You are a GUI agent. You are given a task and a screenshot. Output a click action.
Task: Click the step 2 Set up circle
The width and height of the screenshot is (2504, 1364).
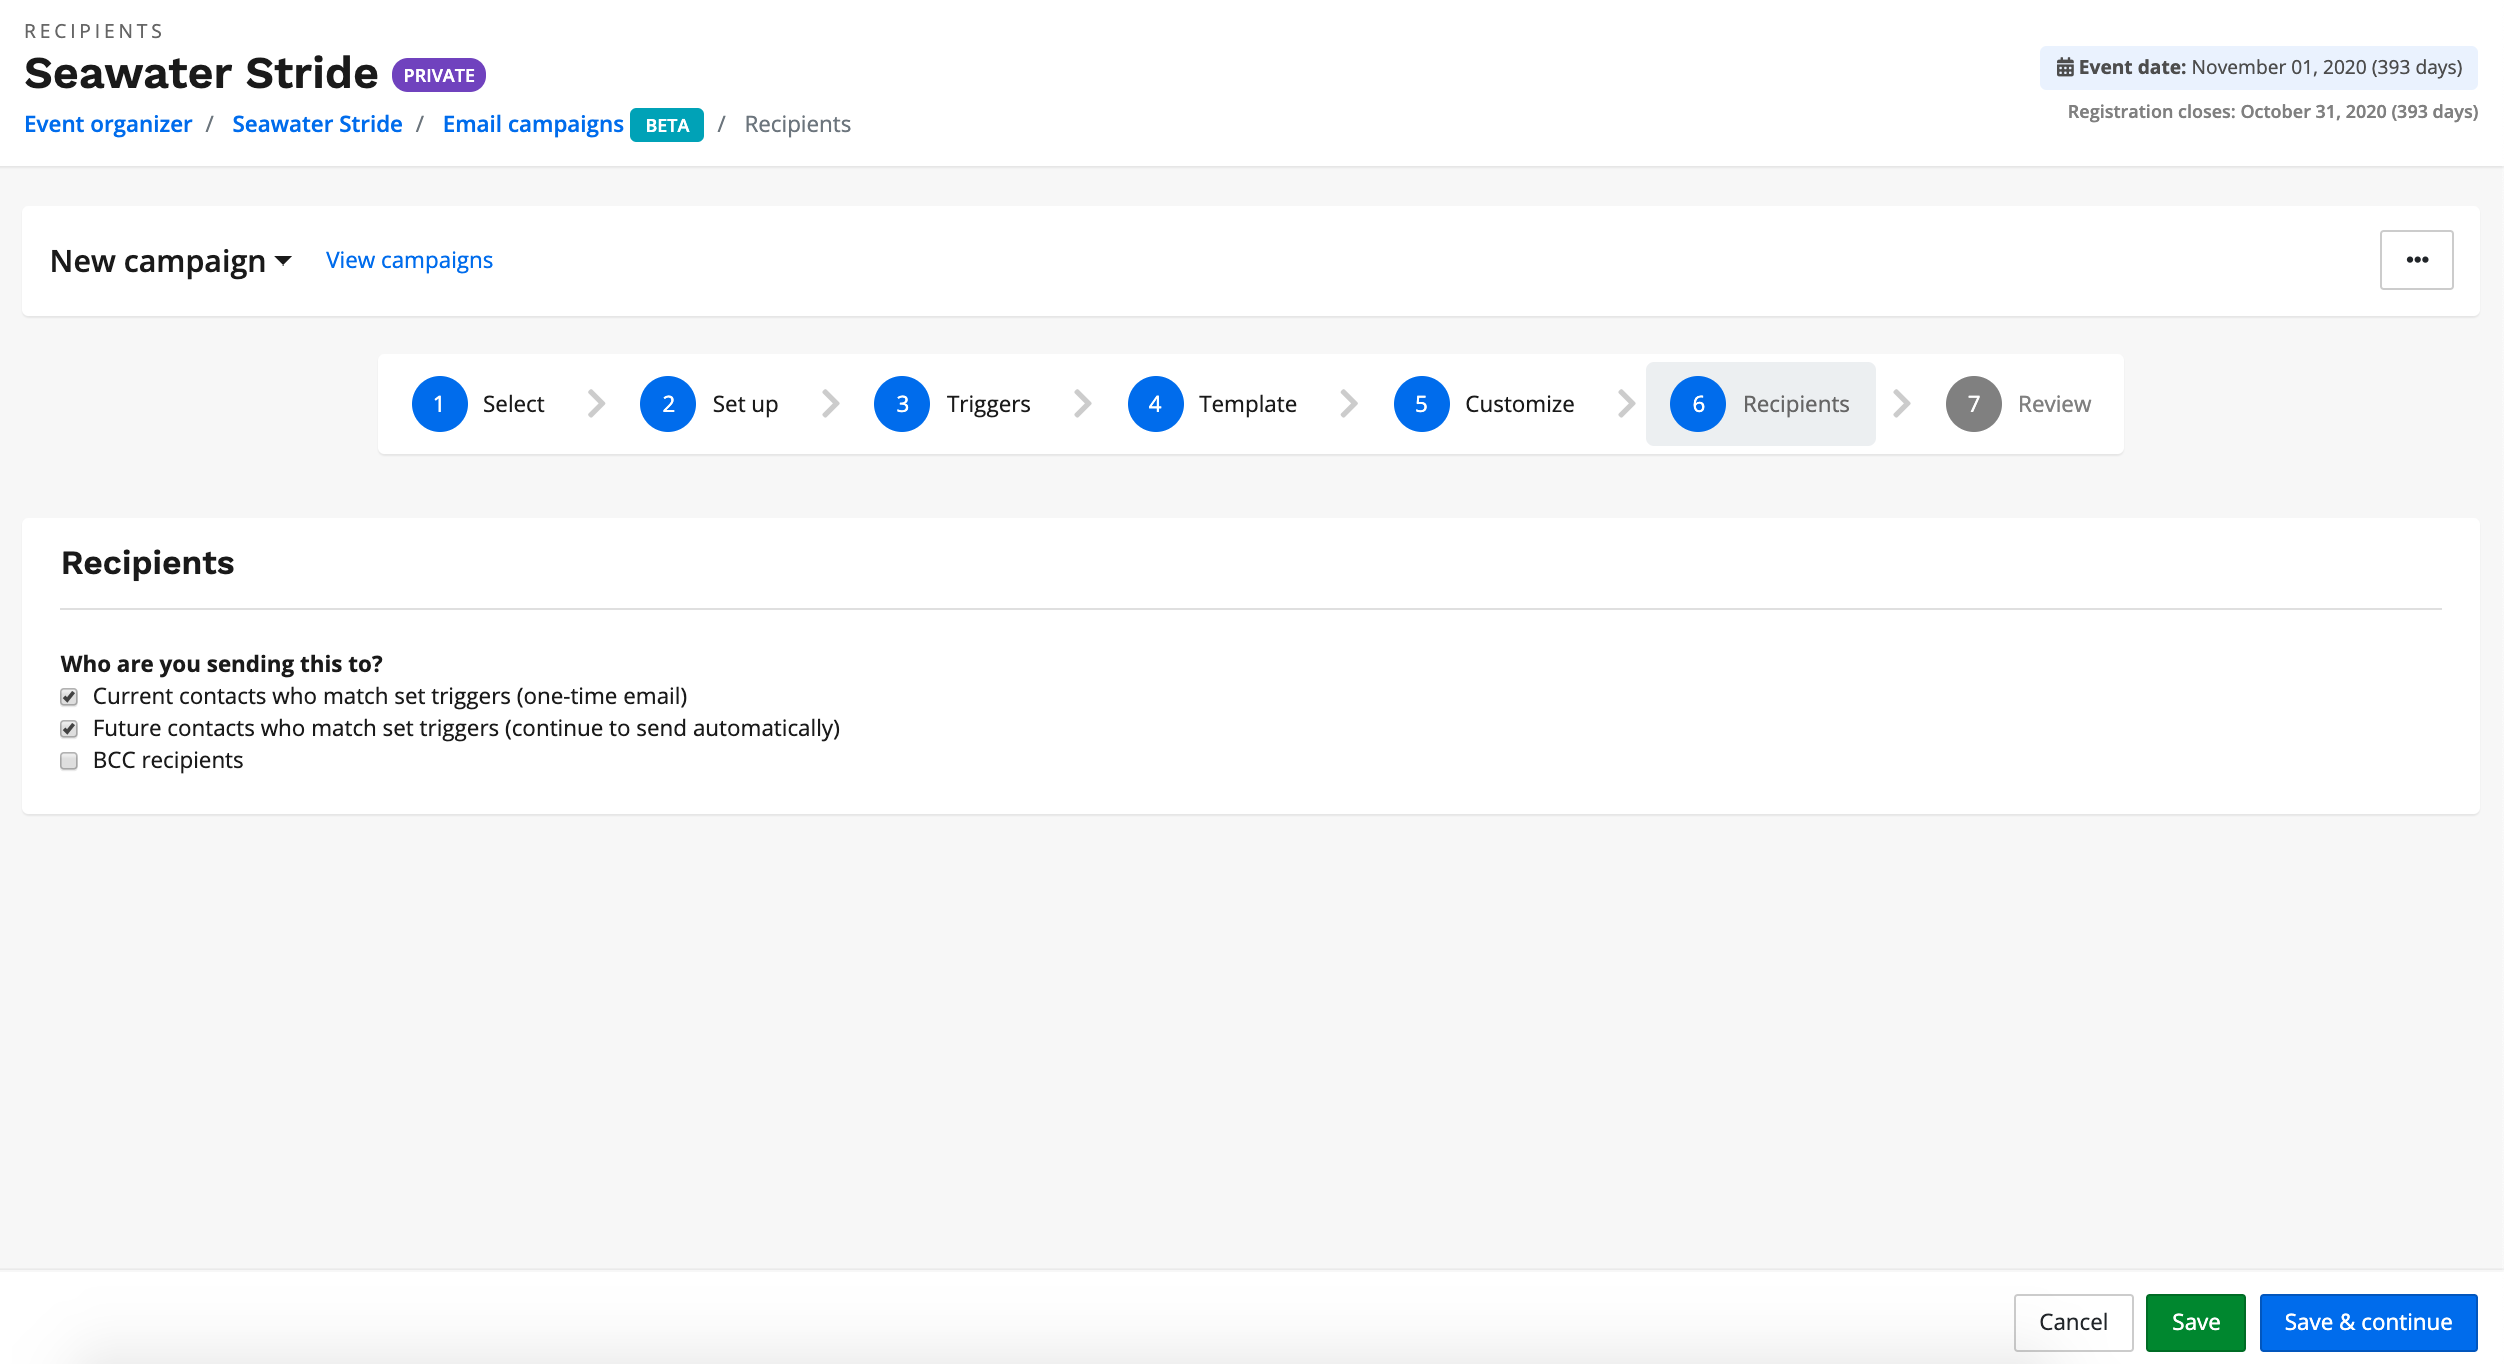pyautogui.click(x=668, y=404)
